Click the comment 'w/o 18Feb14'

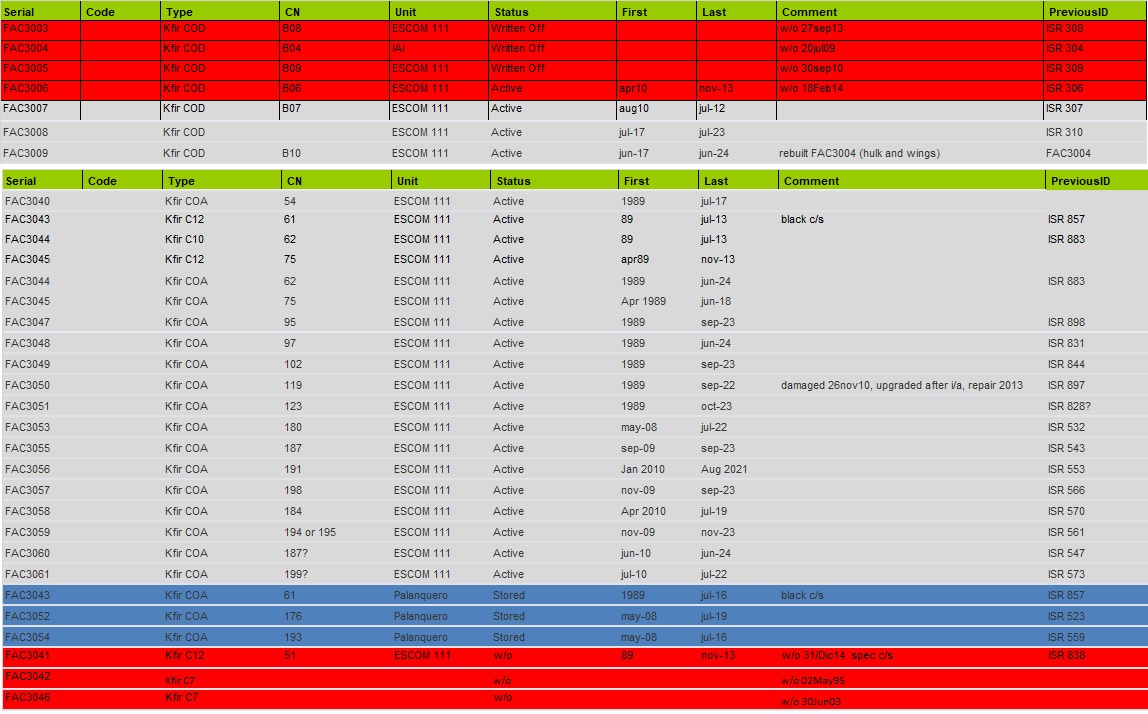811,88
